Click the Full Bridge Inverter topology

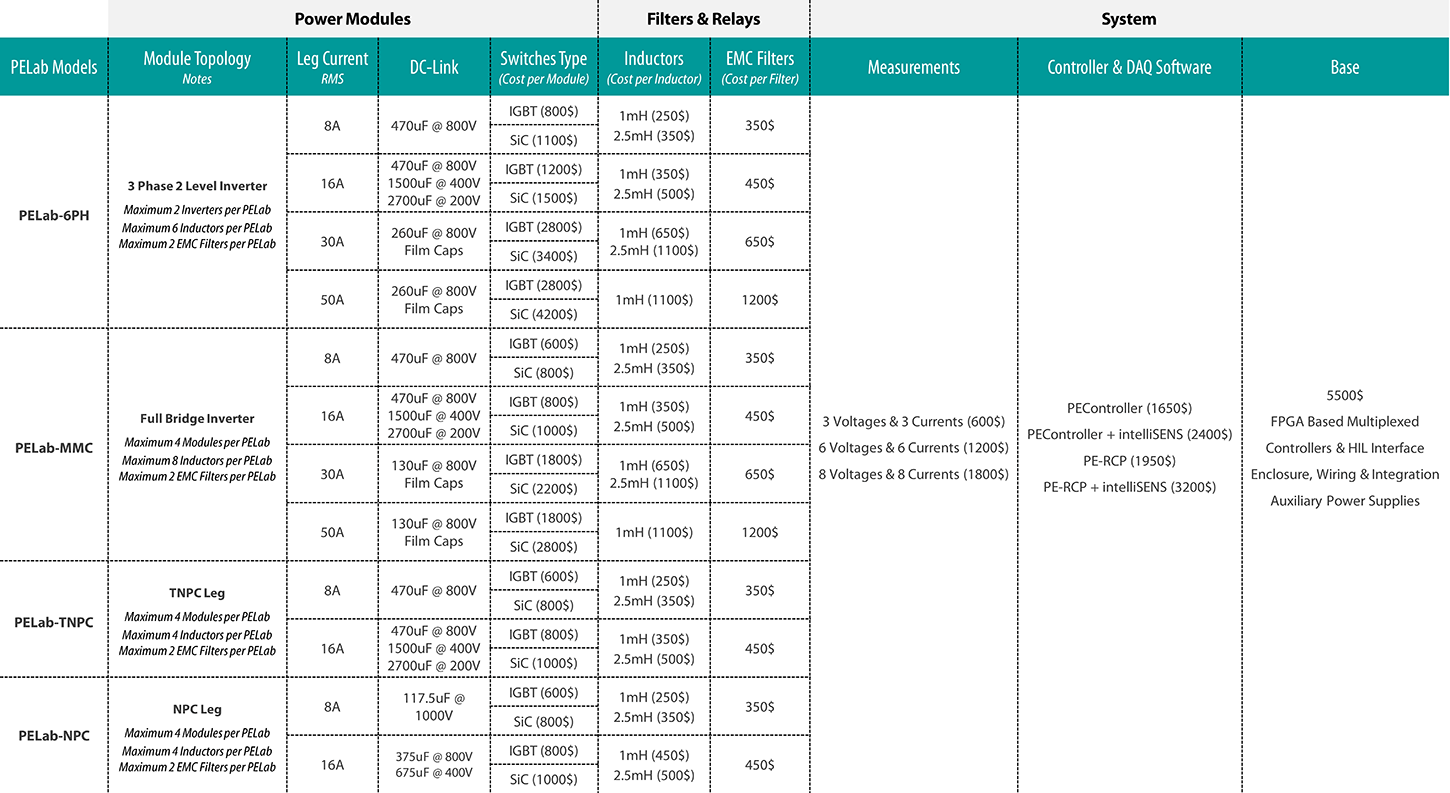[x=197, y=419]
